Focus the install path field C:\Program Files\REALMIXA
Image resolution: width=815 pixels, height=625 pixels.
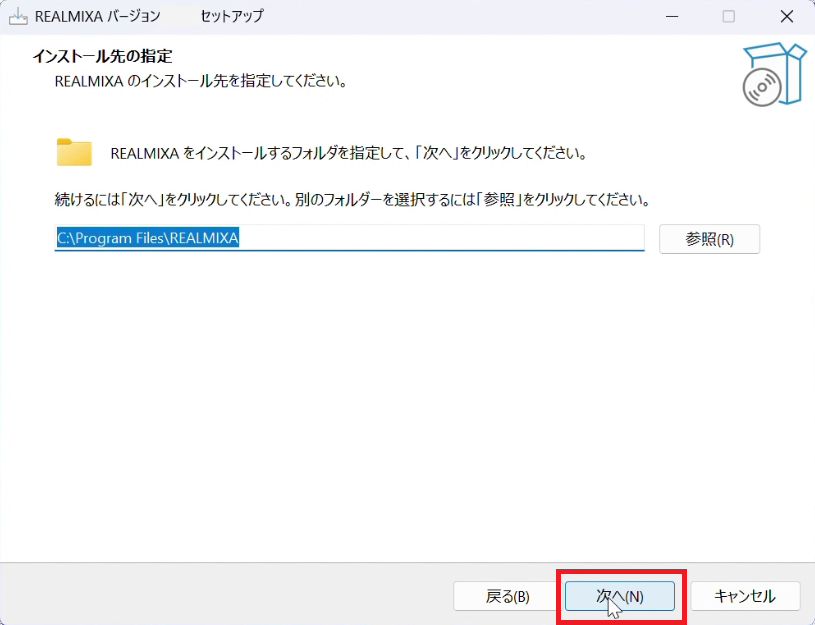click(349, 238)
